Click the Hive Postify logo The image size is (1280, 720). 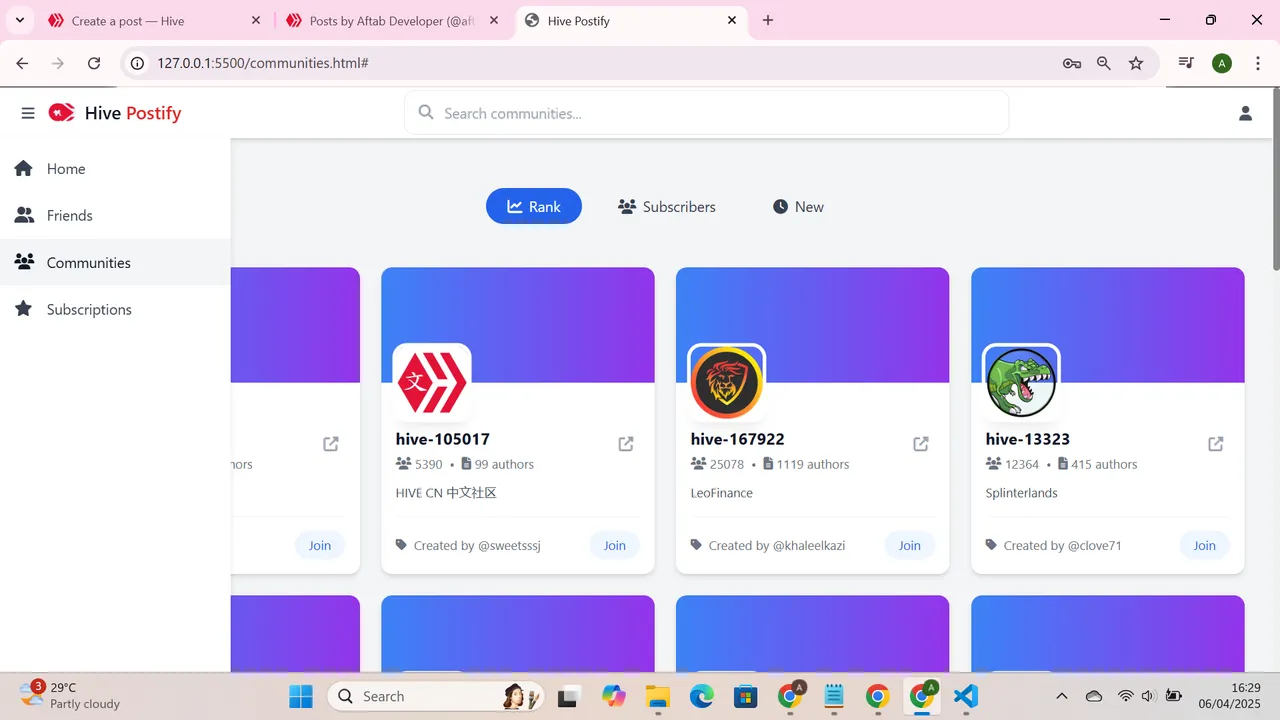point(115,113)
